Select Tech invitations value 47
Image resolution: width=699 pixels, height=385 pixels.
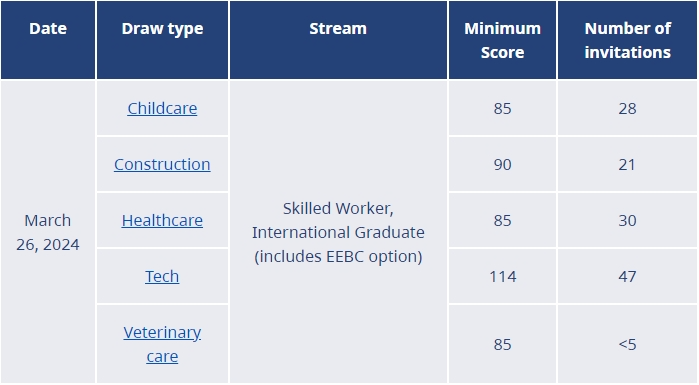(627, 276)
